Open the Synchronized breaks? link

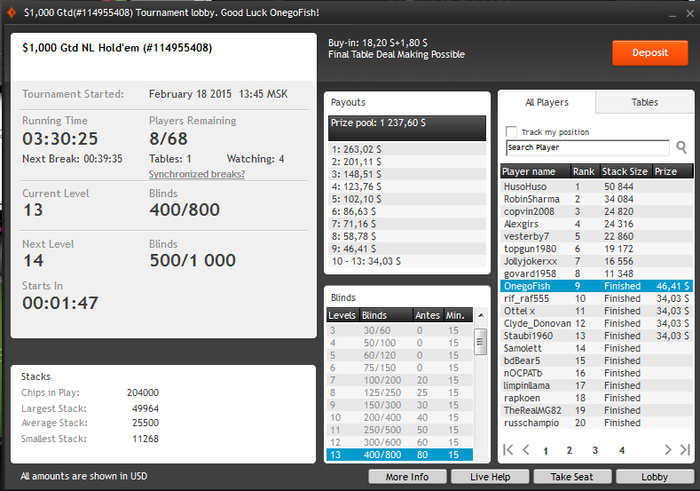point(197,174)
